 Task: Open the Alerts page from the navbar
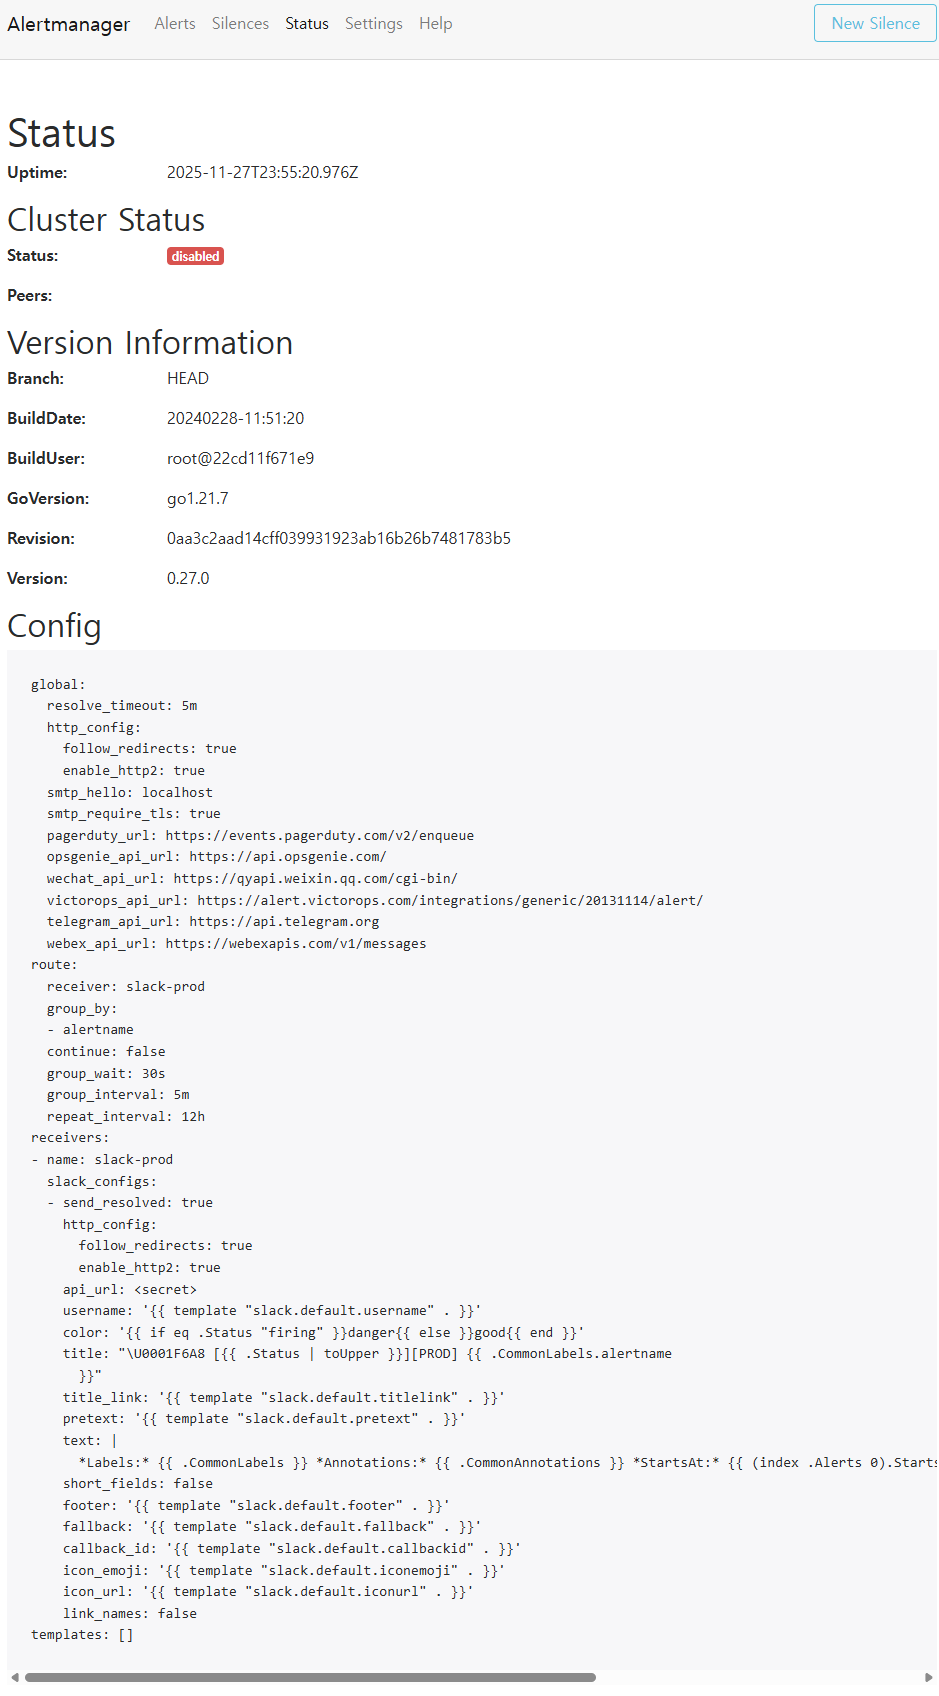coord(175,23)
